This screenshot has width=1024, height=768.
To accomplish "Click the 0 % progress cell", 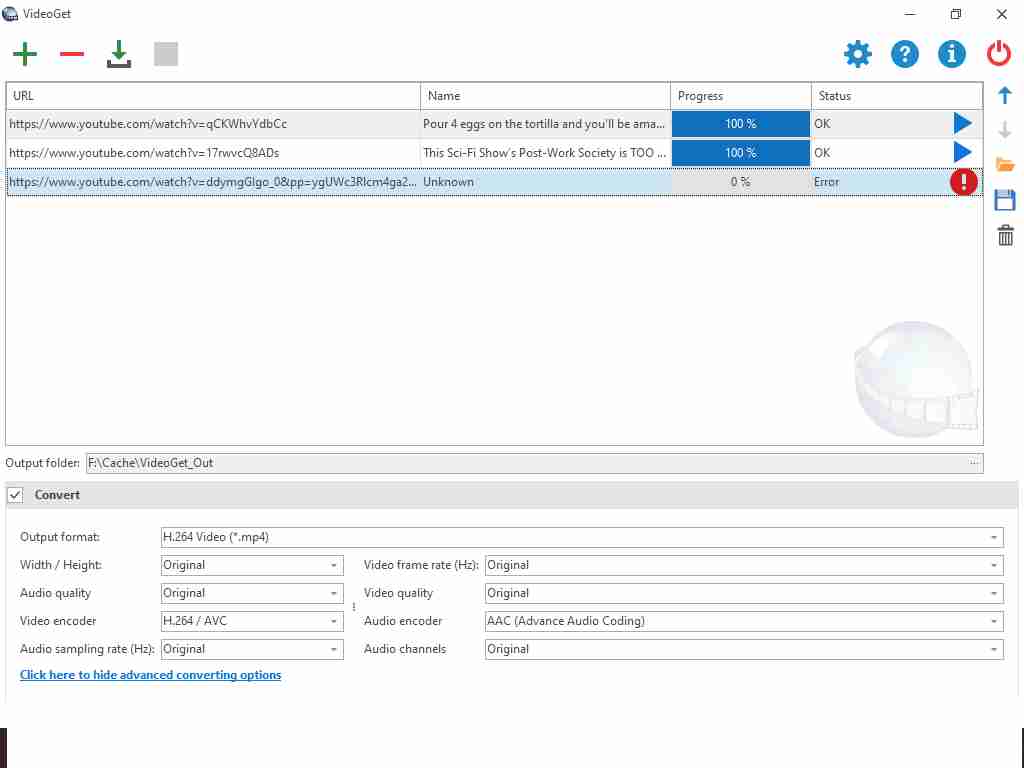I will tap(741, 182).
